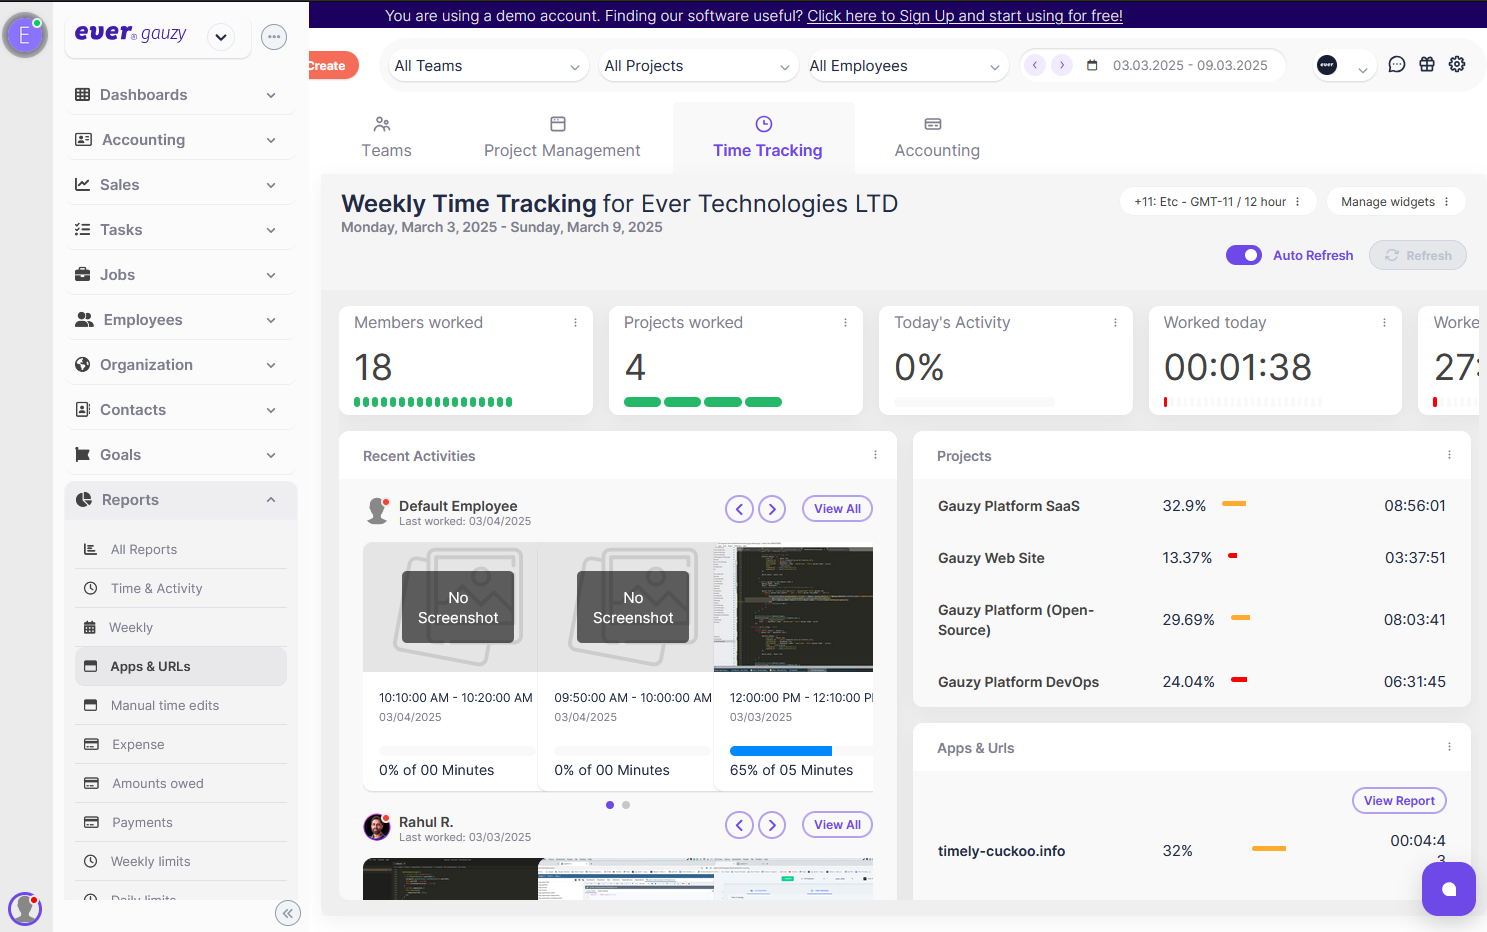Click Default Employee avatar icon
The image size is (1487, 932).
tap(377, 511)
